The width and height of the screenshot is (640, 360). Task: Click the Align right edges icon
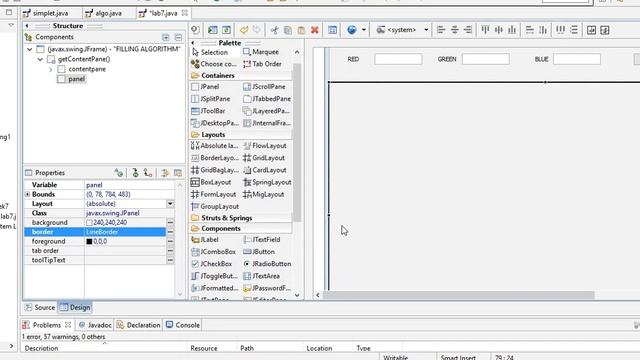point(468,30)
